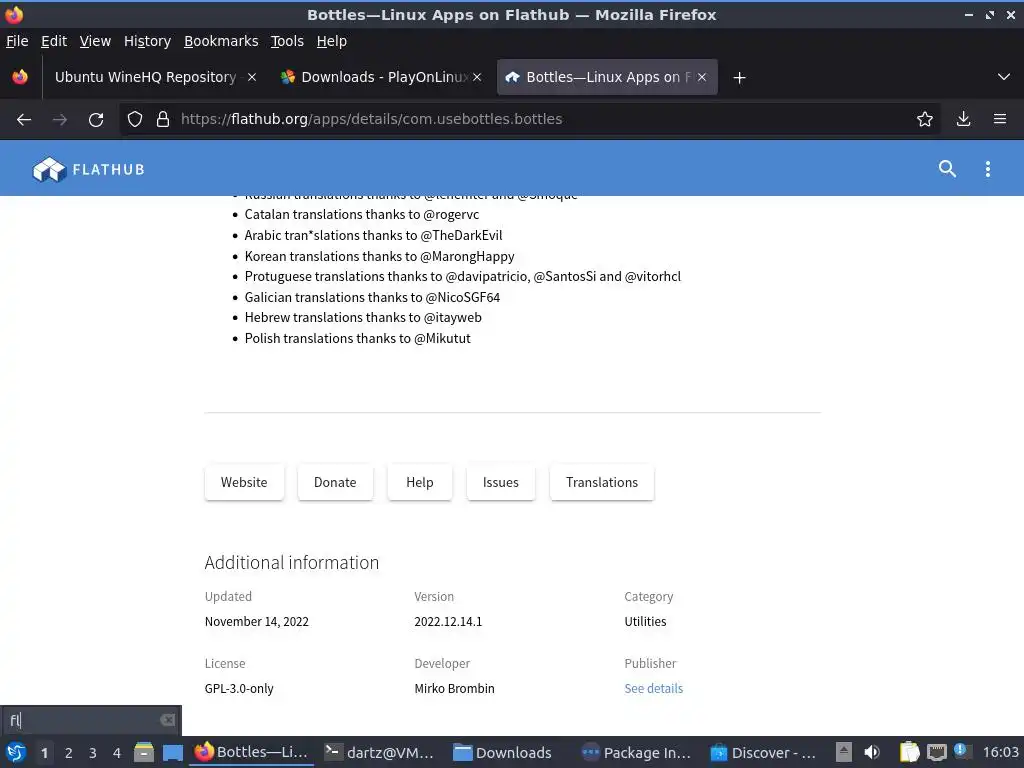
Task: Click the license value GPL-3.0-only
Action: tap(239, 688)
